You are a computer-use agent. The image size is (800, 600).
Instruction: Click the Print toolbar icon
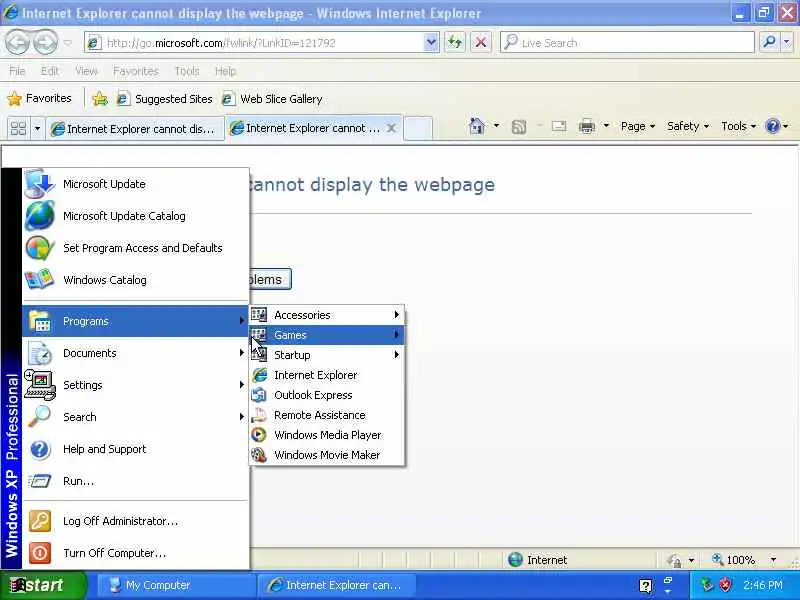click(x=587, y=126)
